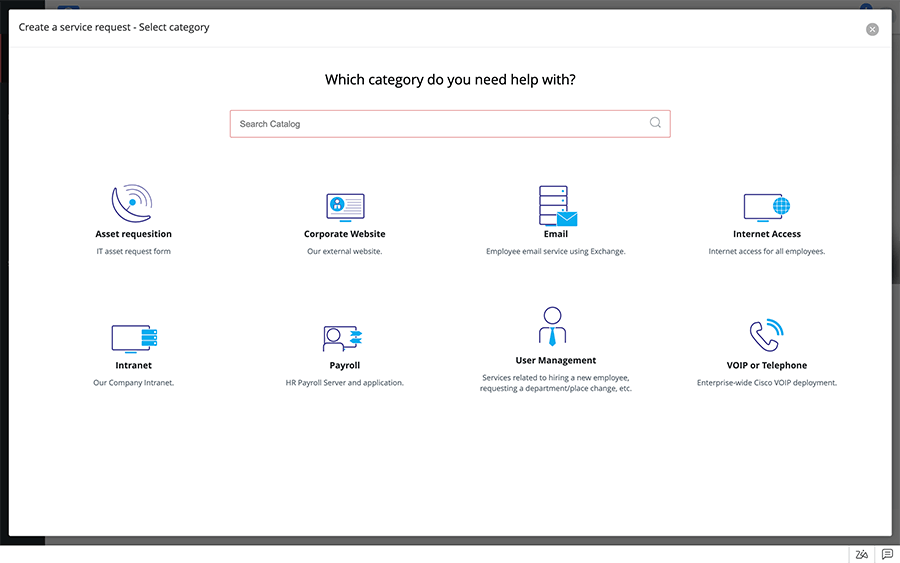This screenshot has width=900, height=563.
Task: Click the Asset requisition satellite dish icon
Action: click(133, 203)
